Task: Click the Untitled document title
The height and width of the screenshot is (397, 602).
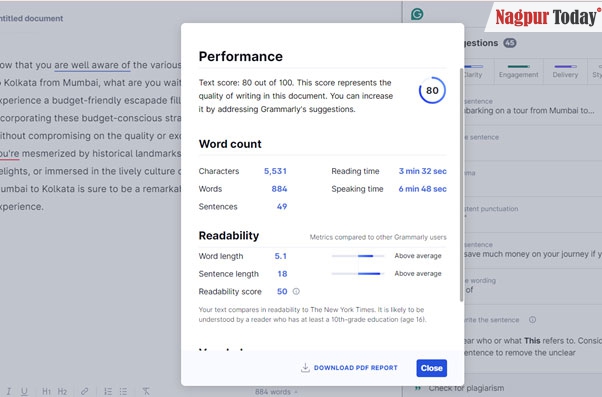Action: click(31, 18)
